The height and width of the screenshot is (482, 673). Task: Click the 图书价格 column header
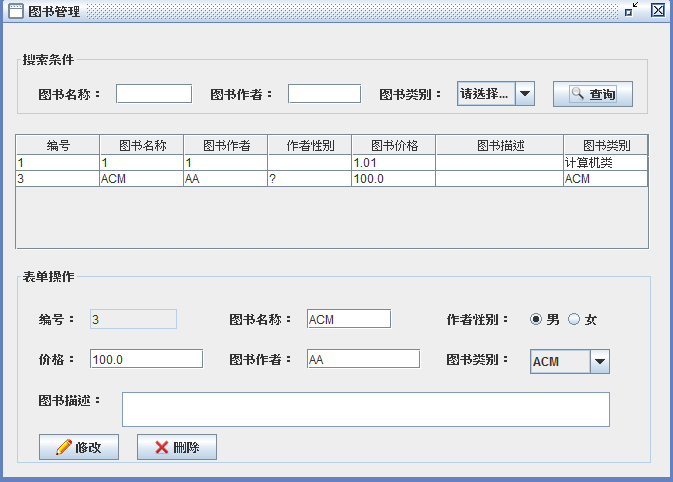coord(394,146)
